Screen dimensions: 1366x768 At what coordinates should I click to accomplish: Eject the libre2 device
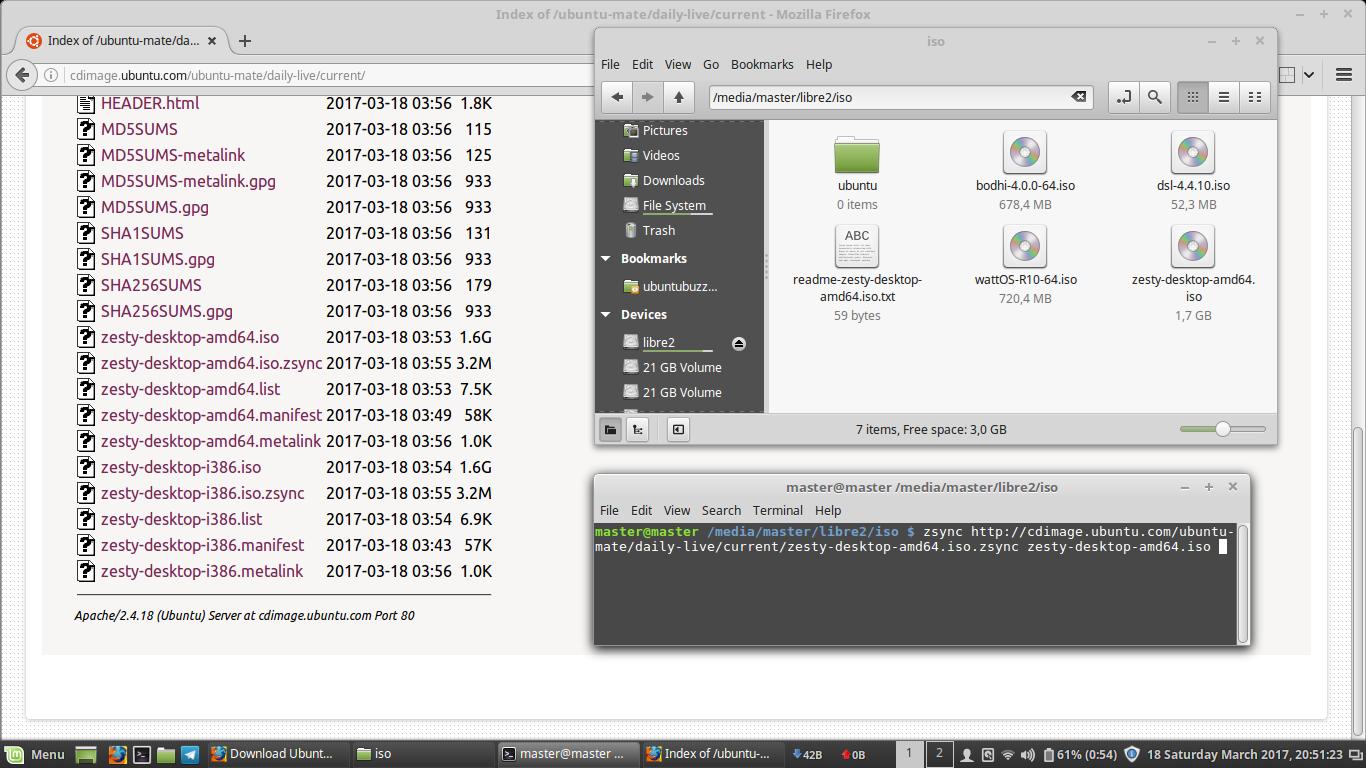tap(738, 343)
